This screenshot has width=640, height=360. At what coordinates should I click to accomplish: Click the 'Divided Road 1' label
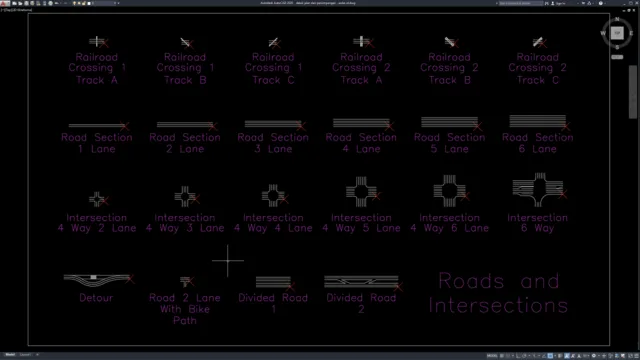click(273, 303)
